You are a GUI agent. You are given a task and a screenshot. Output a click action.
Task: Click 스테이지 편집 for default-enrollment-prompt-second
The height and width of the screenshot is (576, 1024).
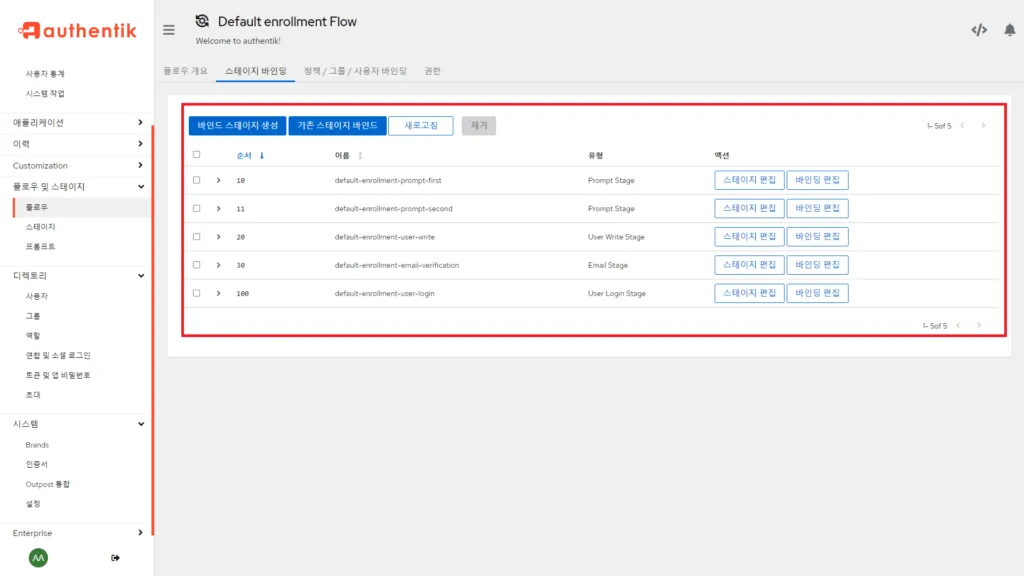[x=749, y=208]
